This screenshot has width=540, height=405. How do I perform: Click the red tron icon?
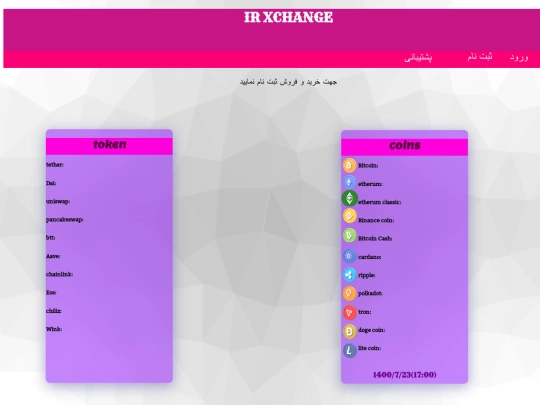pyautogui.click(x=349, y=313)
